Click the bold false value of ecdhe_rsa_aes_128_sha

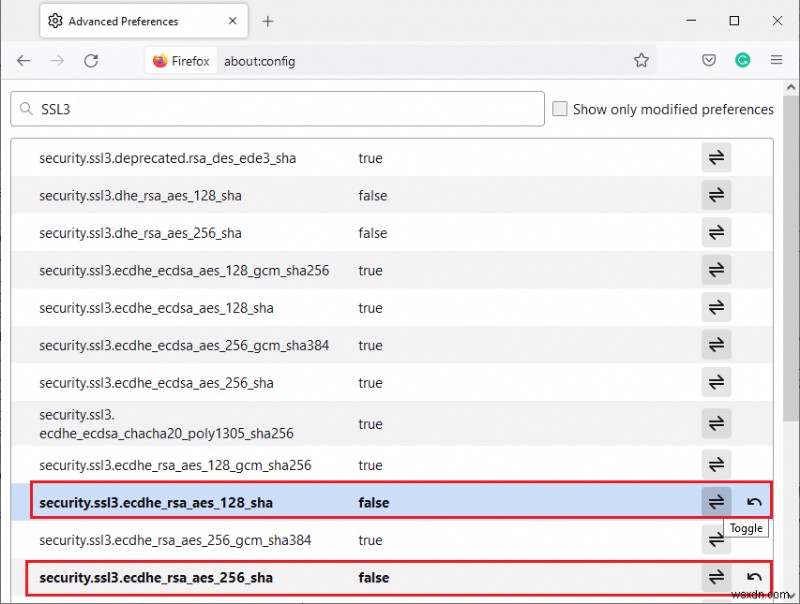coord(374,503)
